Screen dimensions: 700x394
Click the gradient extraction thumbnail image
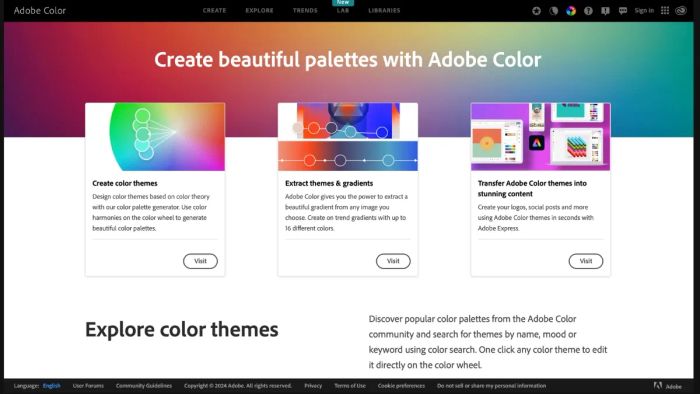tap(348, 137)
